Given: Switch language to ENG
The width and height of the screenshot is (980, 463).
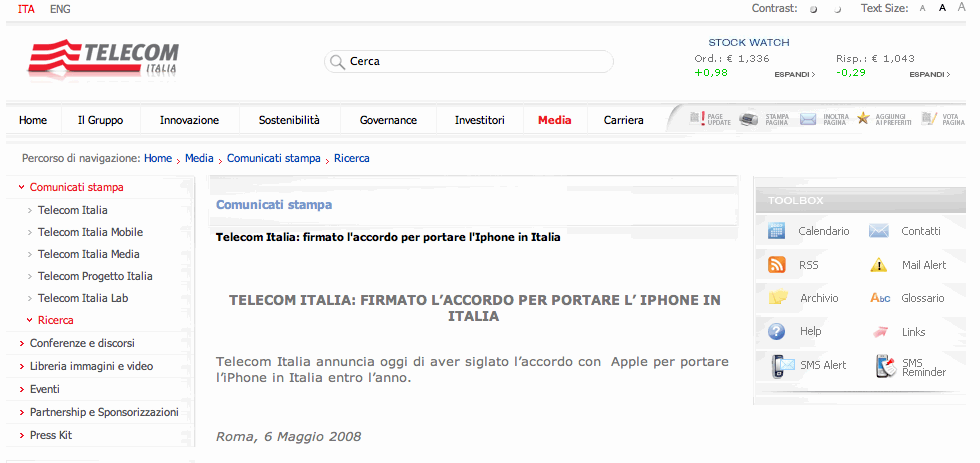Looking at the screenshot, I should pyautogui.click(x=60, y=9).
